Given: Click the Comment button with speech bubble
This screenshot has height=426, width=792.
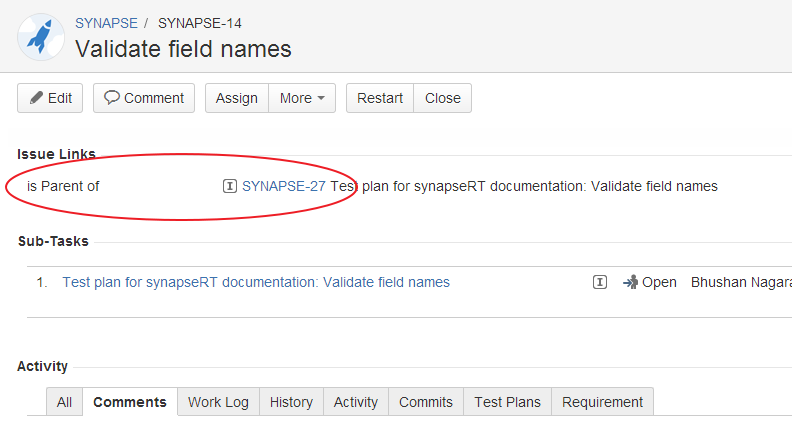Looking at the screenshot, I should point(144,98).
